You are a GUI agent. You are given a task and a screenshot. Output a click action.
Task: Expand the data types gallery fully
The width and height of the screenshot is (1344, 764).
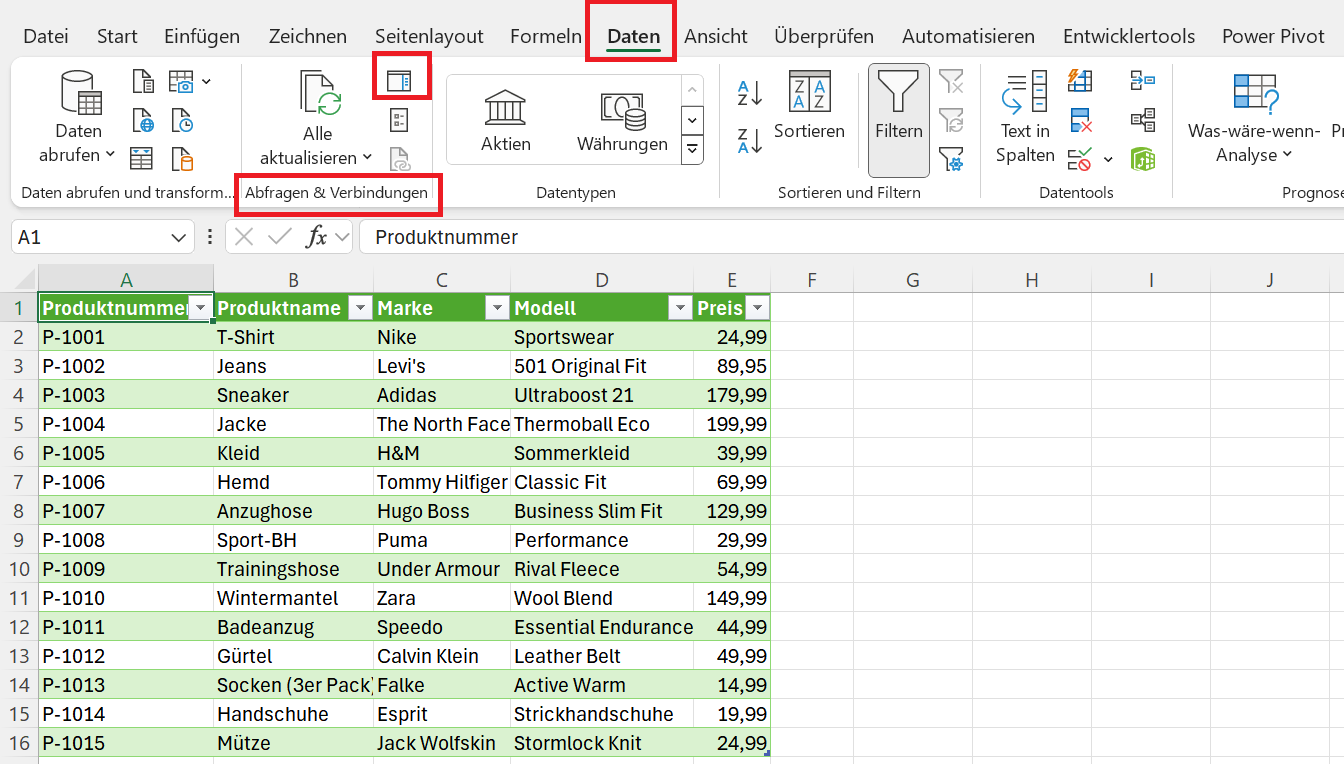pos(692,150)
